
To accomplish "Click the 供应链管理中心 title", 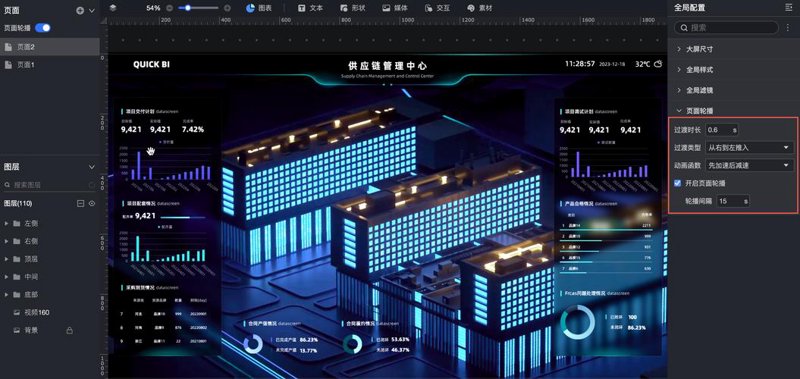I will pyautogui.click(x=387, y=66).
